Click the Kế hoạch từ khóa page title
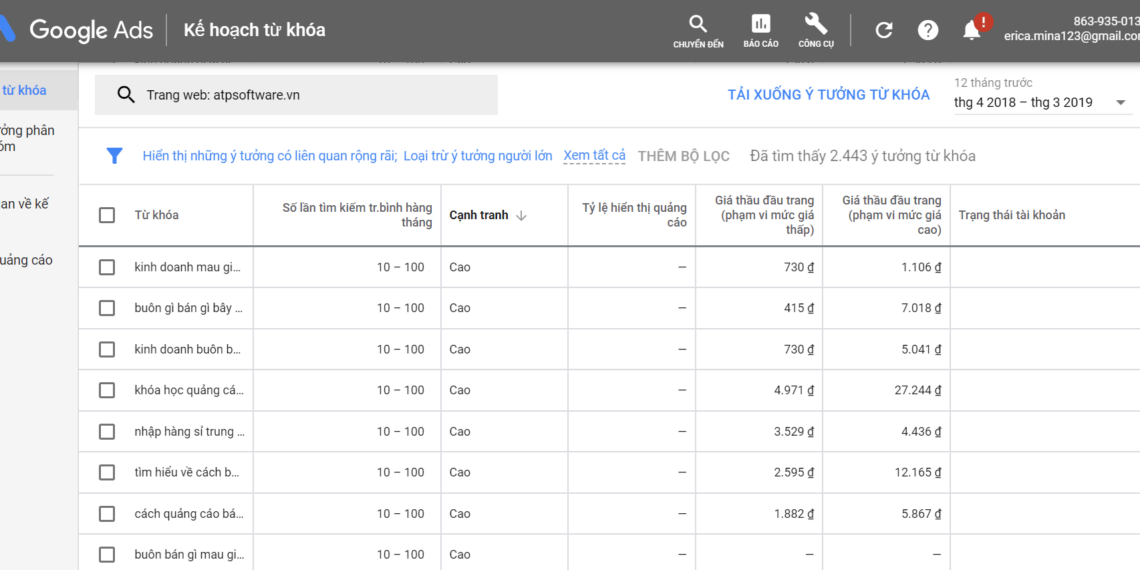 254,30
